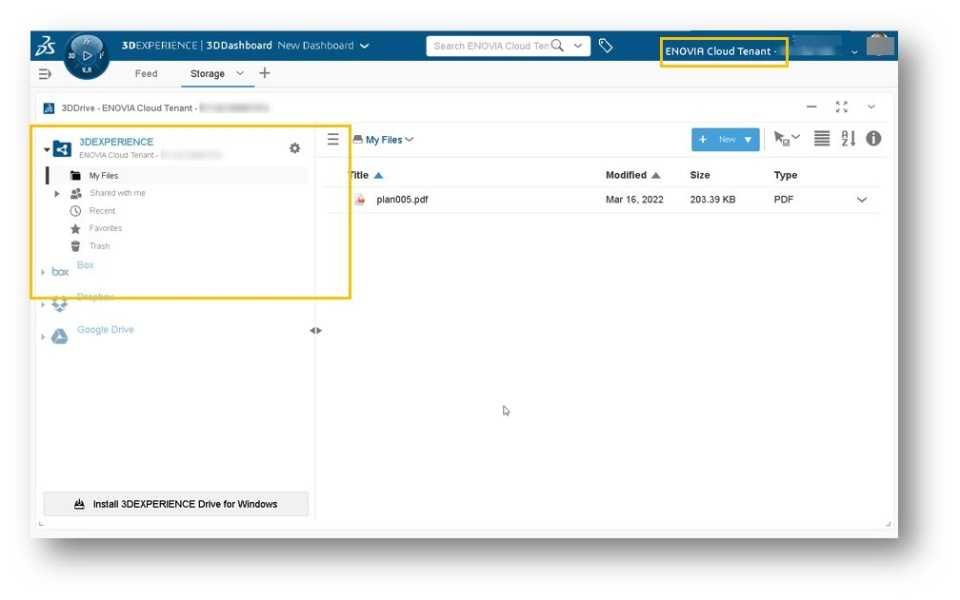Collapse the 3DEXPERIENCE drive tree
Screen dimensions: 960x600
tap(47, 149)
